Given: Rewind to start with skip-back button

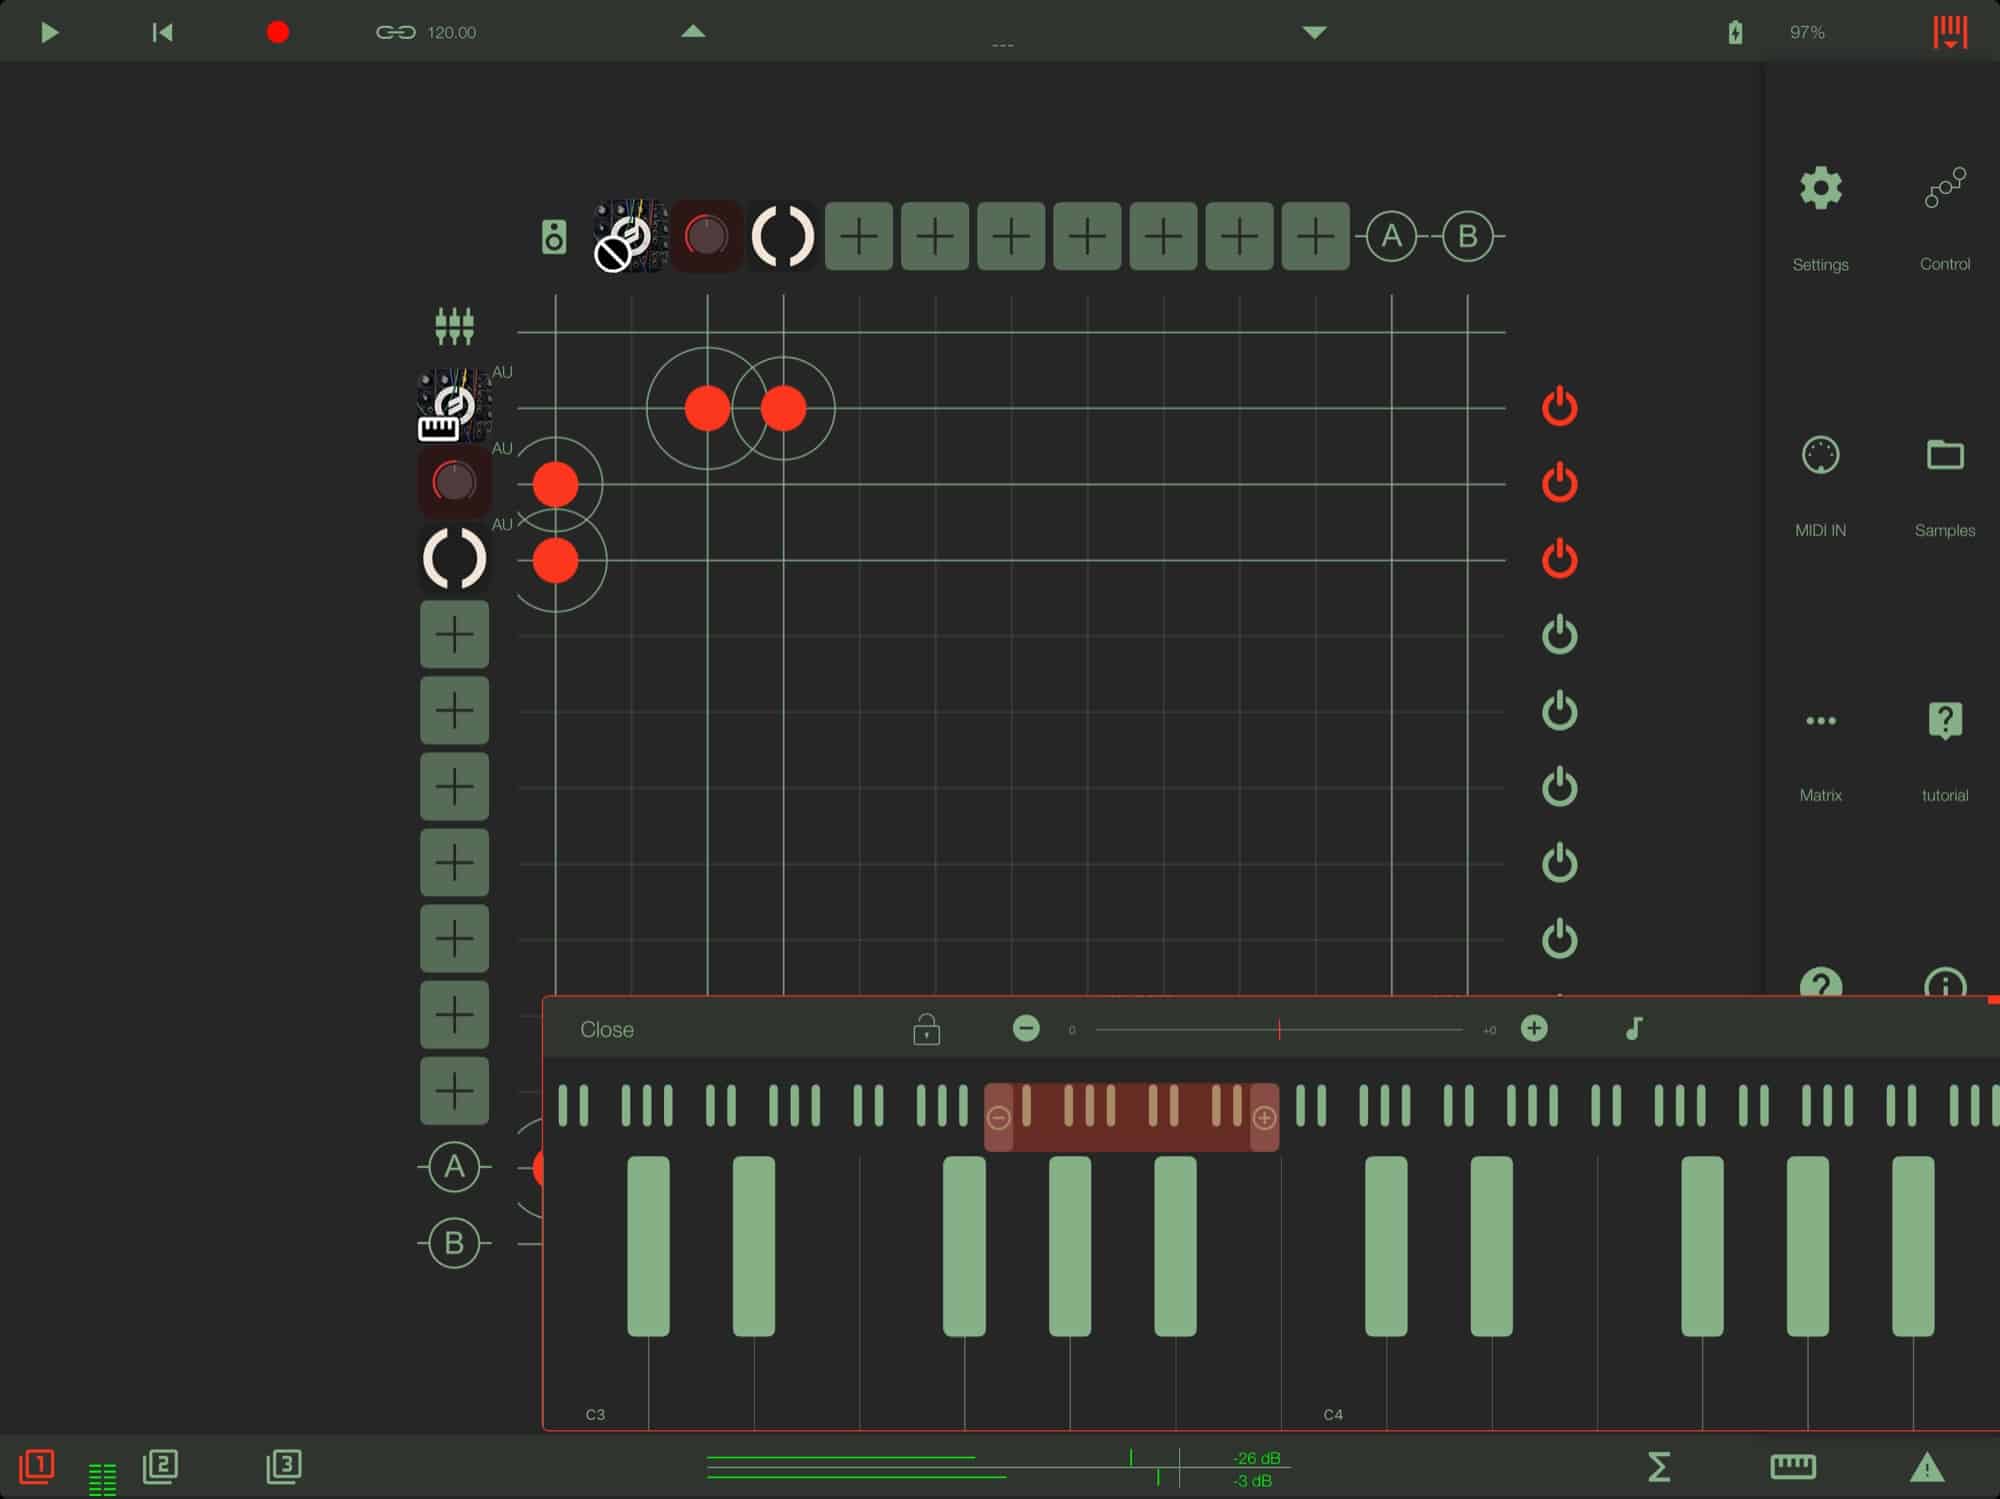Looking at the screenshot, I should [162, 32].
